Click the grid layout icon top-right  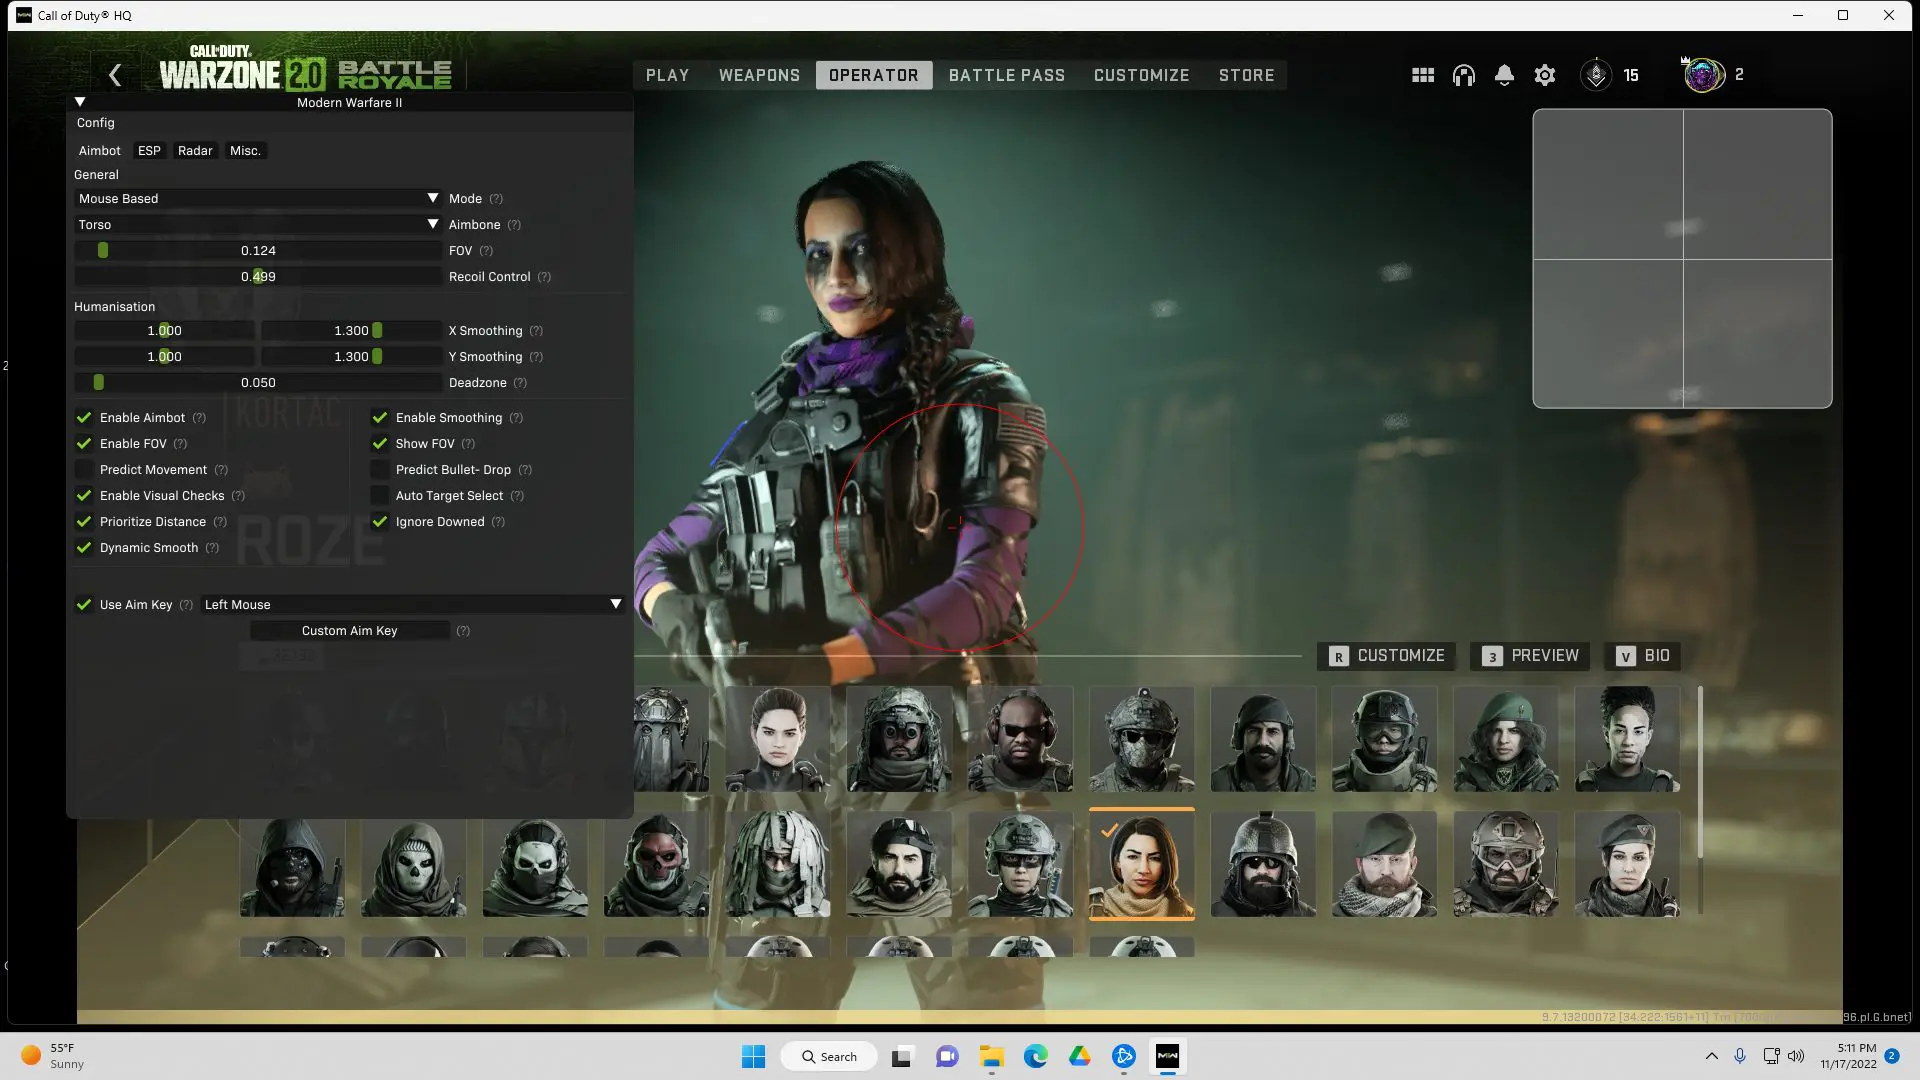[1423, 75]
